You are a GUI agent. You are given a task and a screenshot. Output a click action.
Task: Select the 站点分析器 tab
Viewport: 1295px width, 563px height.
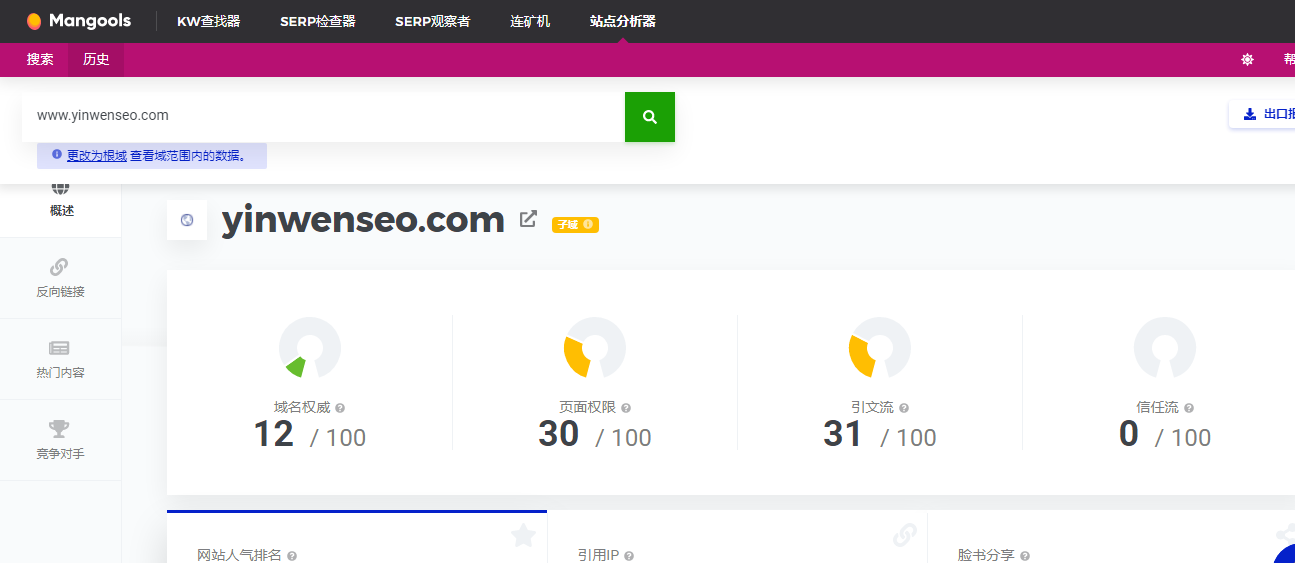coord(623,21)
